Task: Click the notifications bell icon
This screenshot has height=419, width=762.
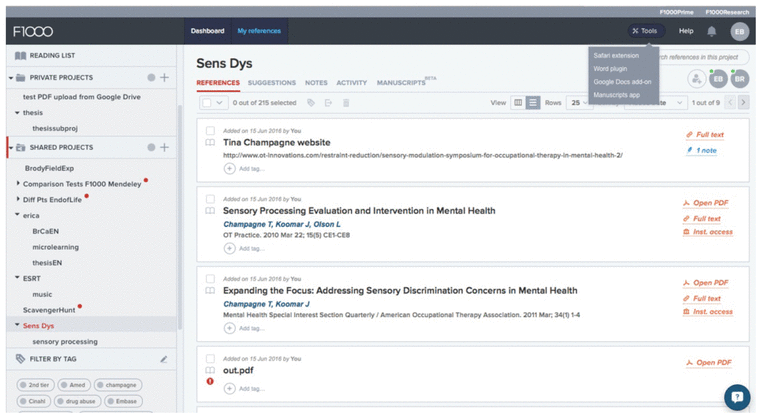Action: [712, 31]
